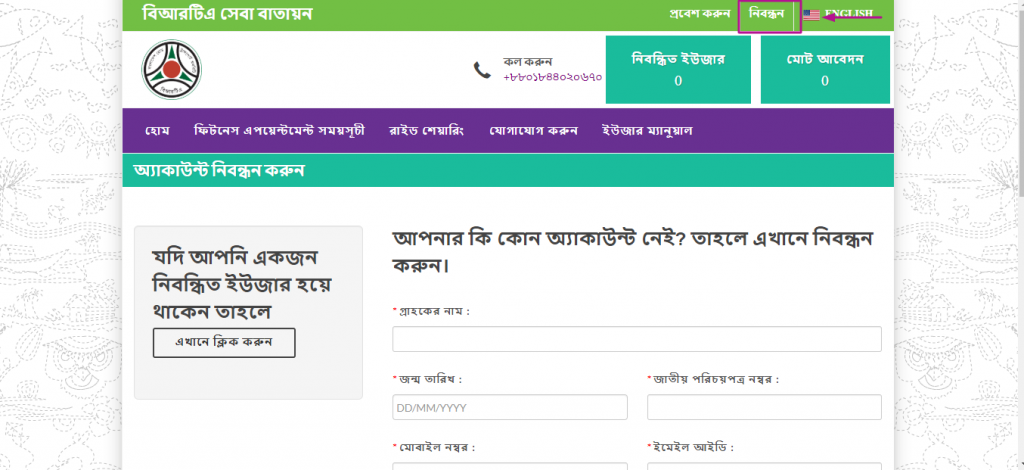Click the জাতীয় পরিচয়পত্র নম্বর field
1024x470 pixels.
(764, 408)
